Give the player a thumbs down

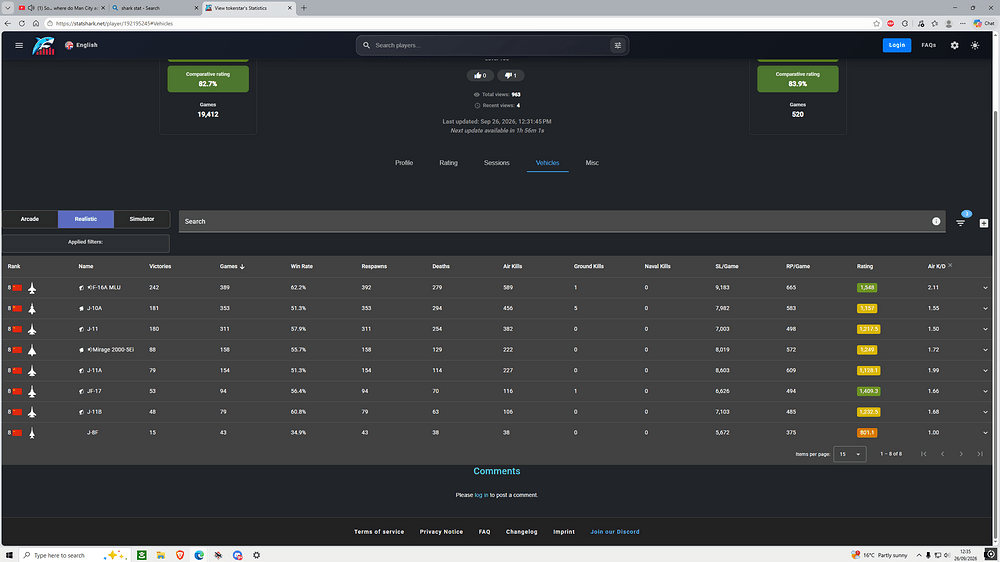click(x=511, y=75)
